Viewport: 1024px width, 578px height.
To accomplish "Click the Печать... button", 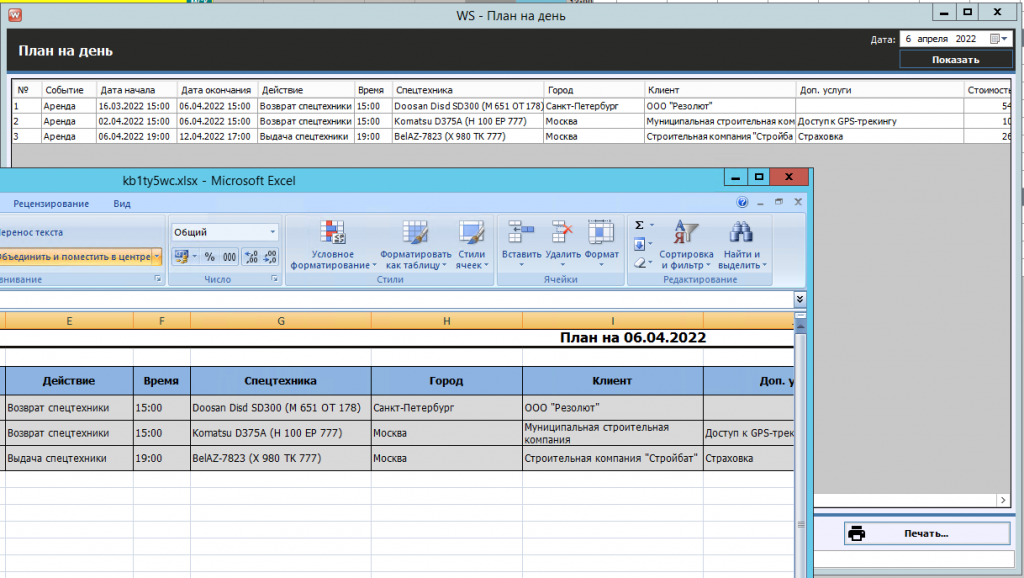I will 927,534.
